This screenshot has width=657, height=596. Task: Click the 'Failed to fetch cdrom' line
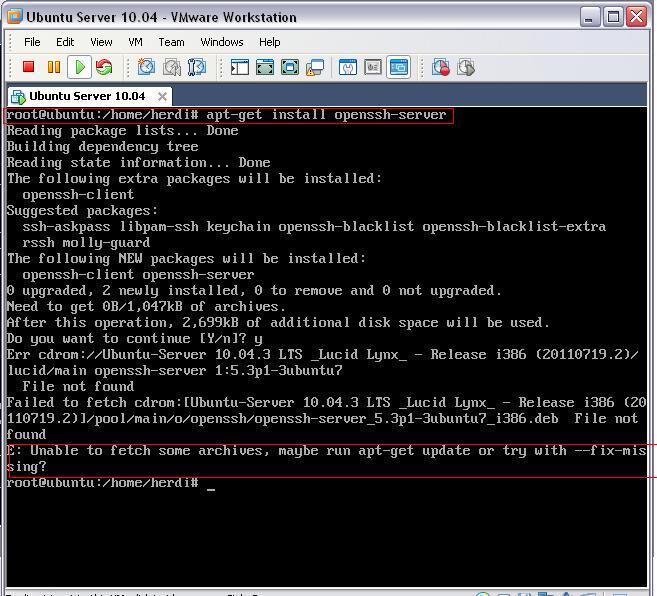coord(326,402)
